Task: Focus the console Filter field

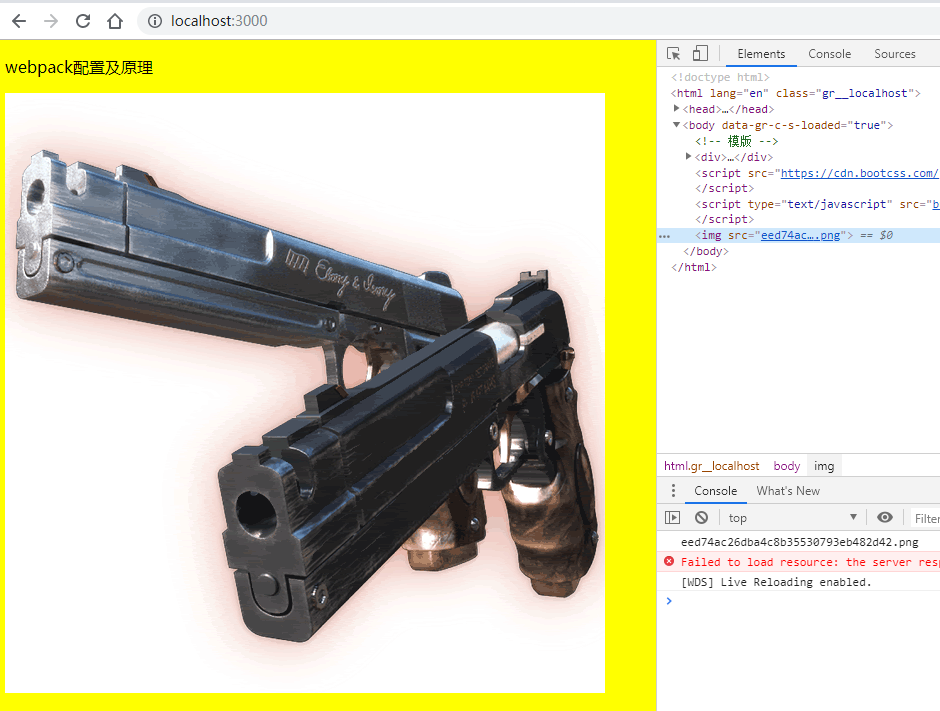Action: [926, 518]
